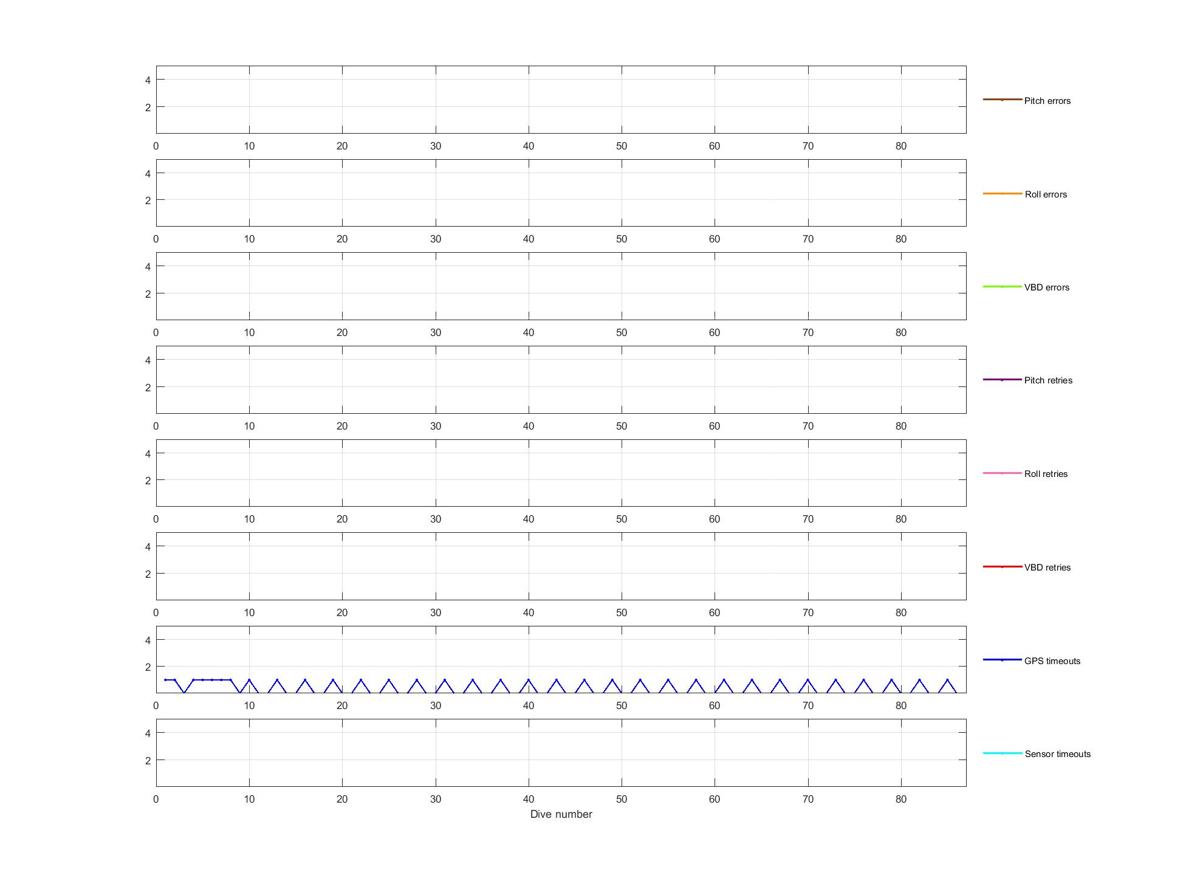1200x885 pixels.
Task: Click the 'VBD retries' legend label
Action: [x=1047, y=567]
